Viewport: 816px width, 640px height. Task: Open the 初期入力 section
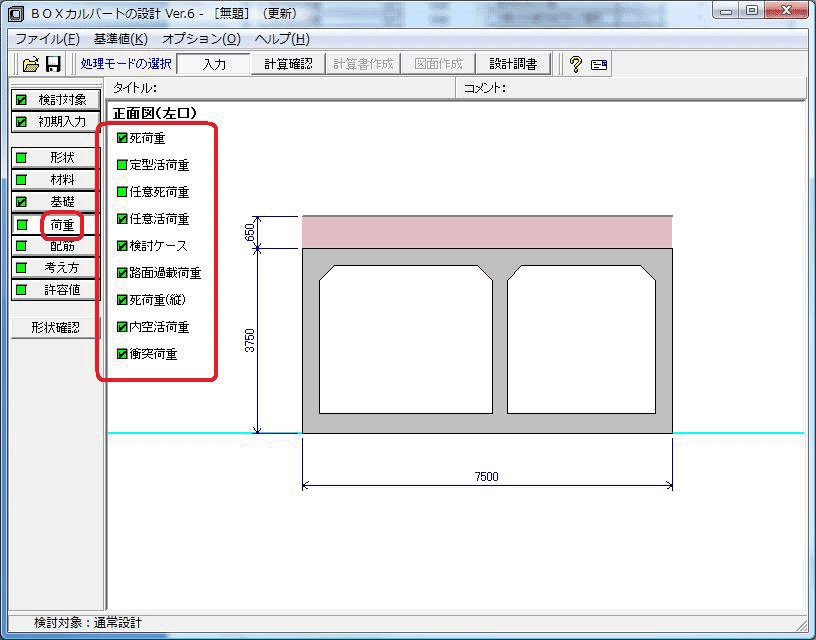click(x=55, y=121)
